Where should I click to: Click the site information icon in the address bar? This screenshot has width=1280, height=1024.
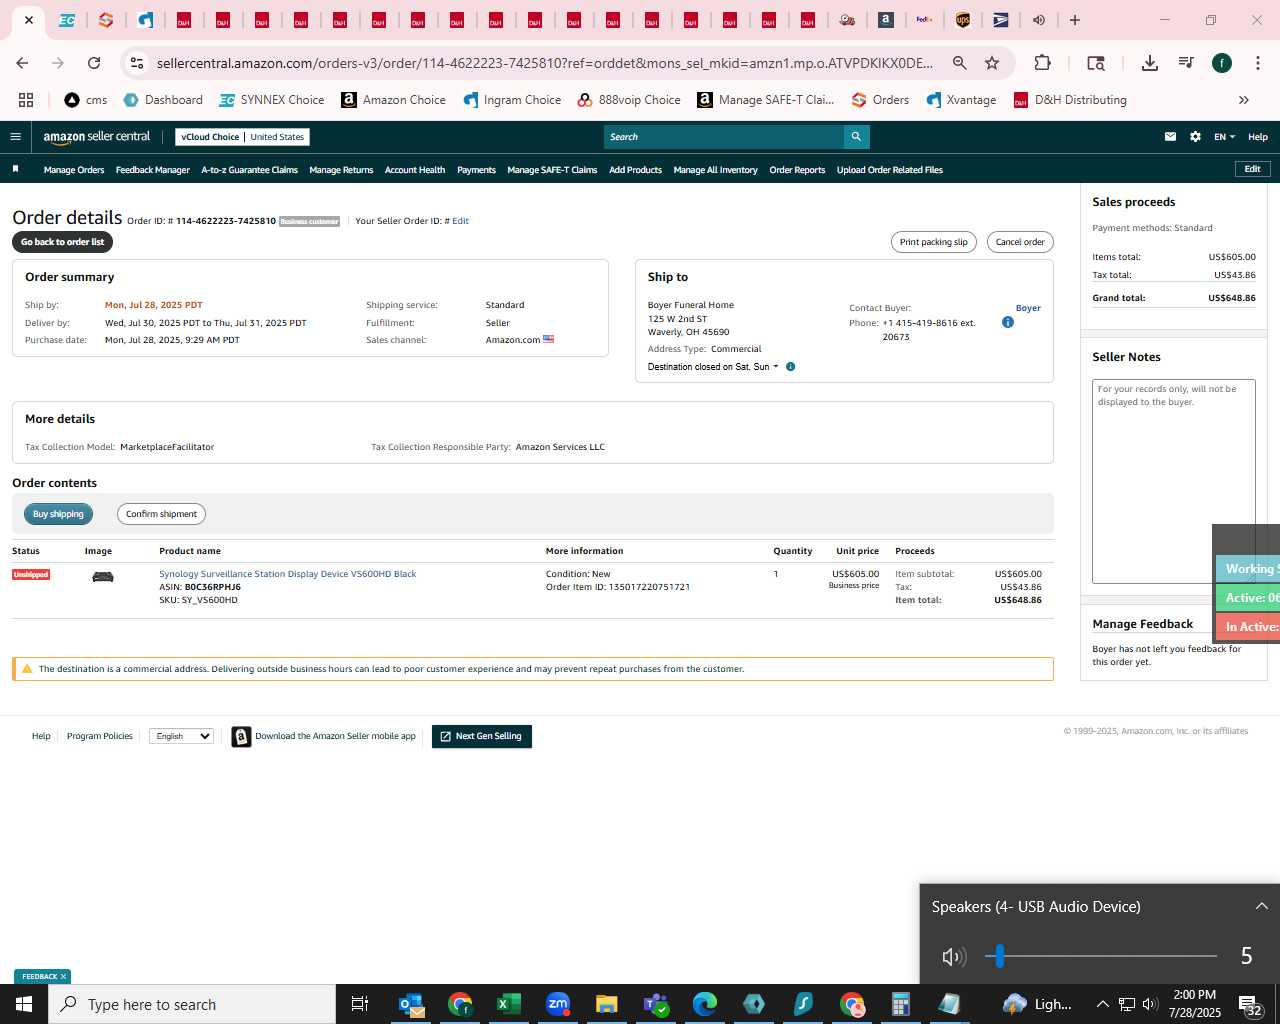[137, 63]
